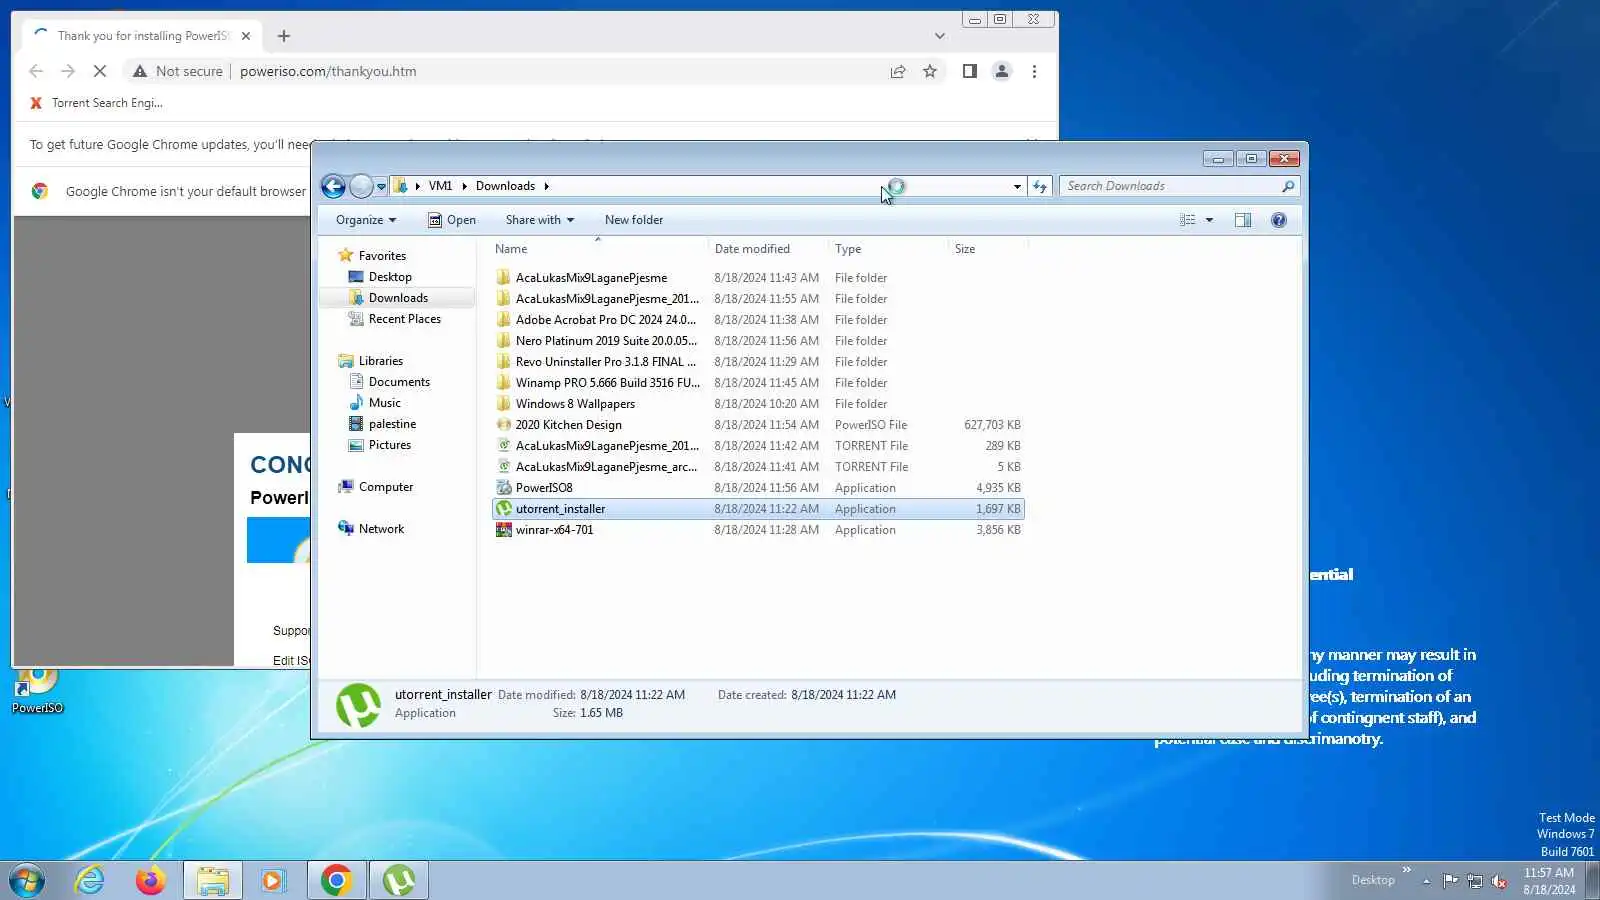Select the PowerISO8 application file
The image size is (1600, 900).
[x=544, y=488]
